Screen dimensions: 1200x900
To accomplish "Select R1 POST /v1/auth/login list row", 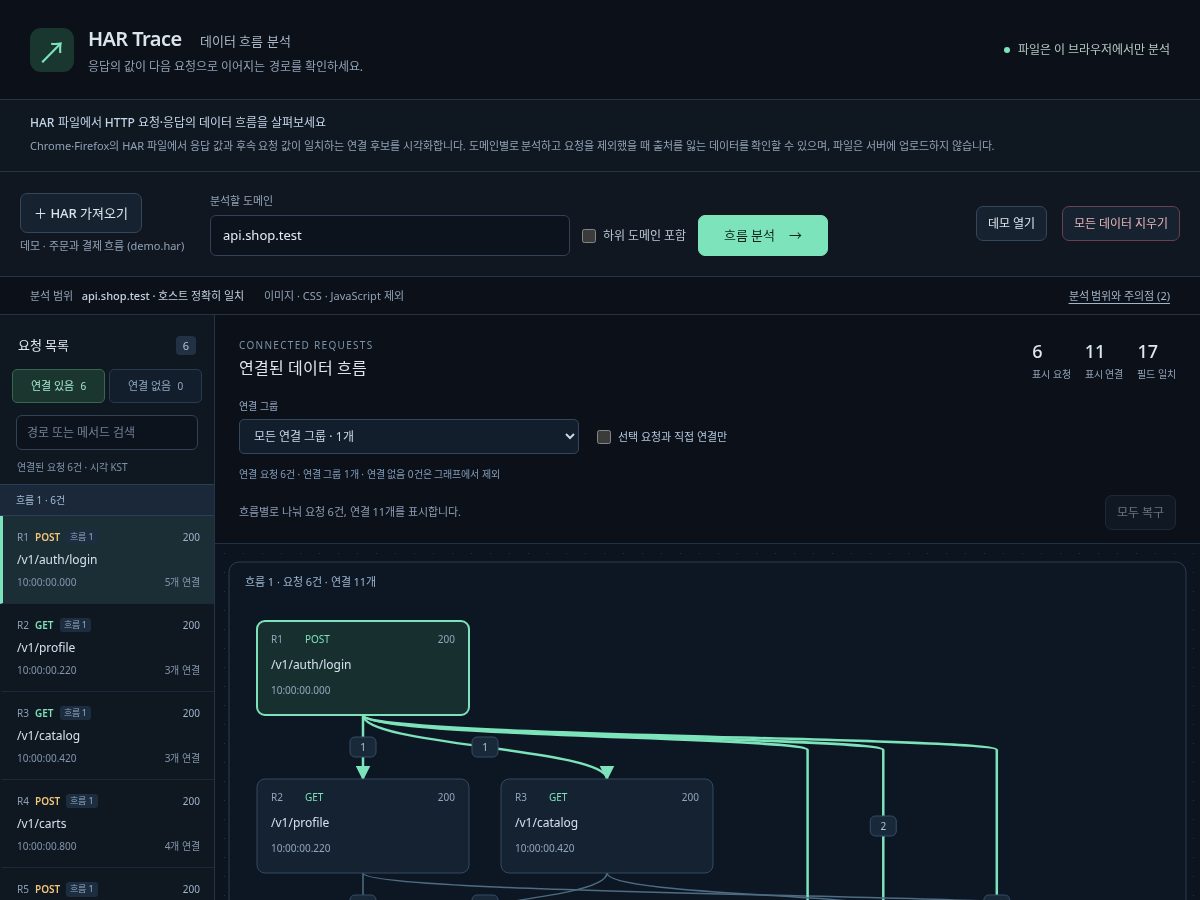I will point(107,560).
